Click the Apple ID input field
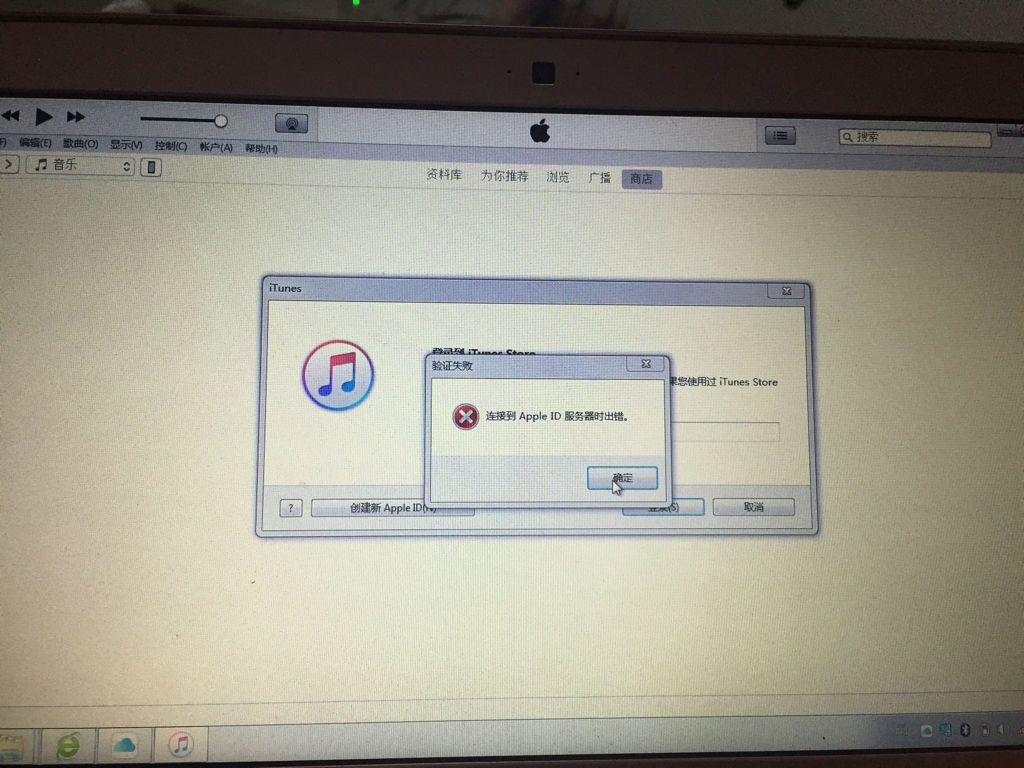 pos(726,432)
